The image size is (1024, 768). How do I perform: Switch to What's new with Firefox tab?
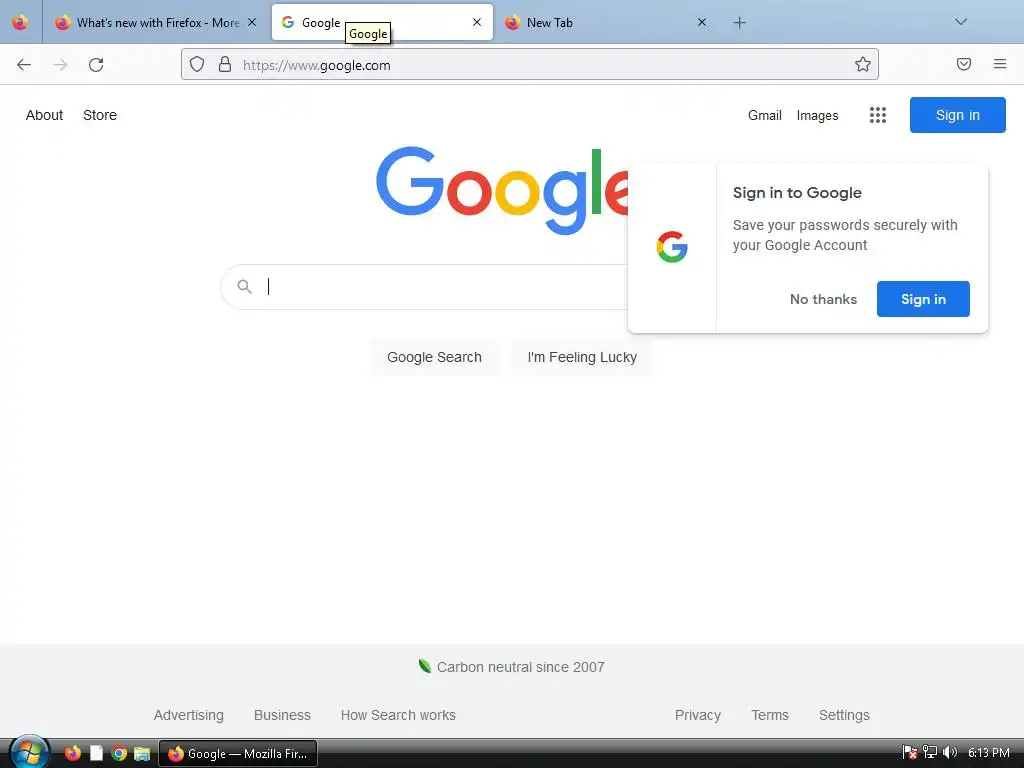(157, 22)
